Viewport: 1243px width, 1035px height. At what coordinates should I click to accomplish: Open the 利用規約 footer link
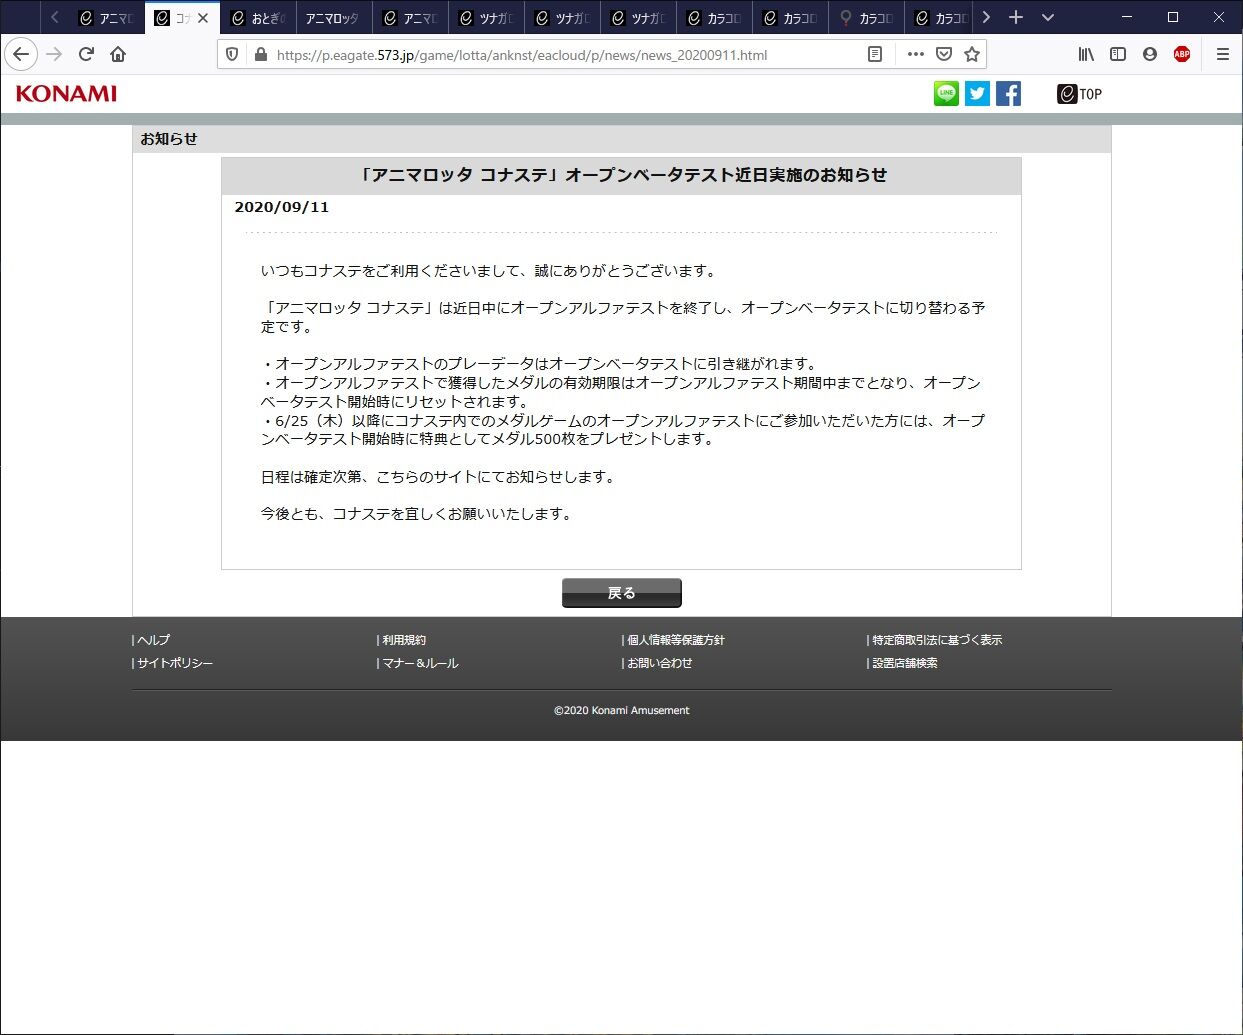tap(403, 640)
